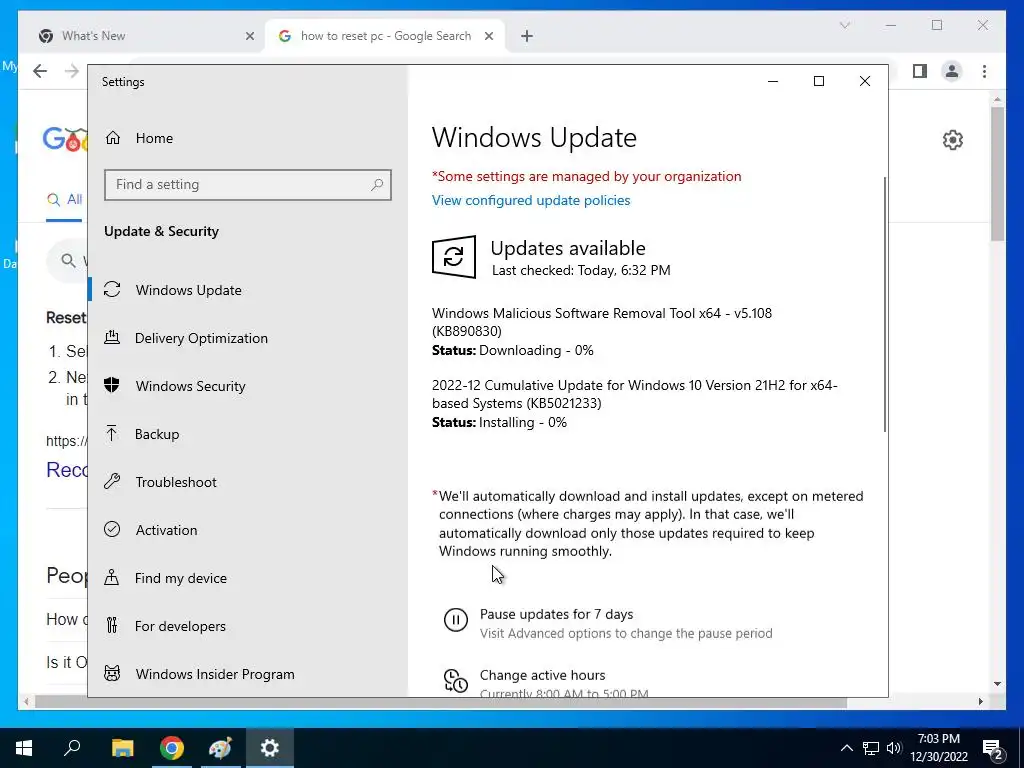Image resolution: width=1024 pixels, height=768 pixels.
Task: Click the pause circle icon beside Pause updates
Action: click(x=456, y=619)
